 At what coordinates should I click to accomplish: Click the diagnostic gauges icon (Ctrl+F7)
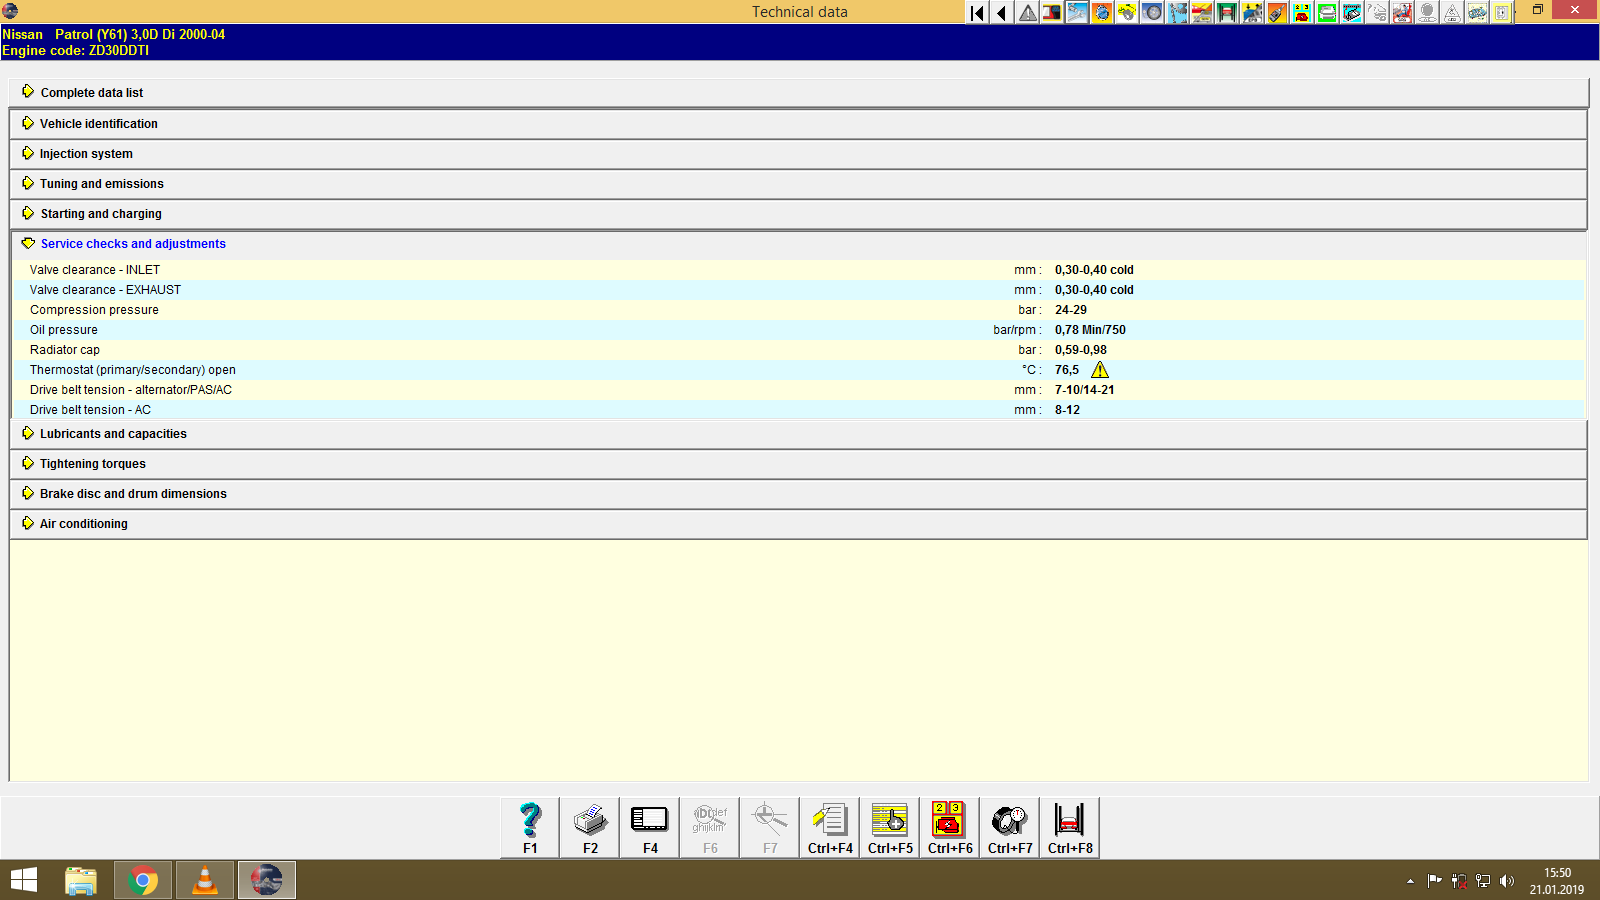(1009, 826)
